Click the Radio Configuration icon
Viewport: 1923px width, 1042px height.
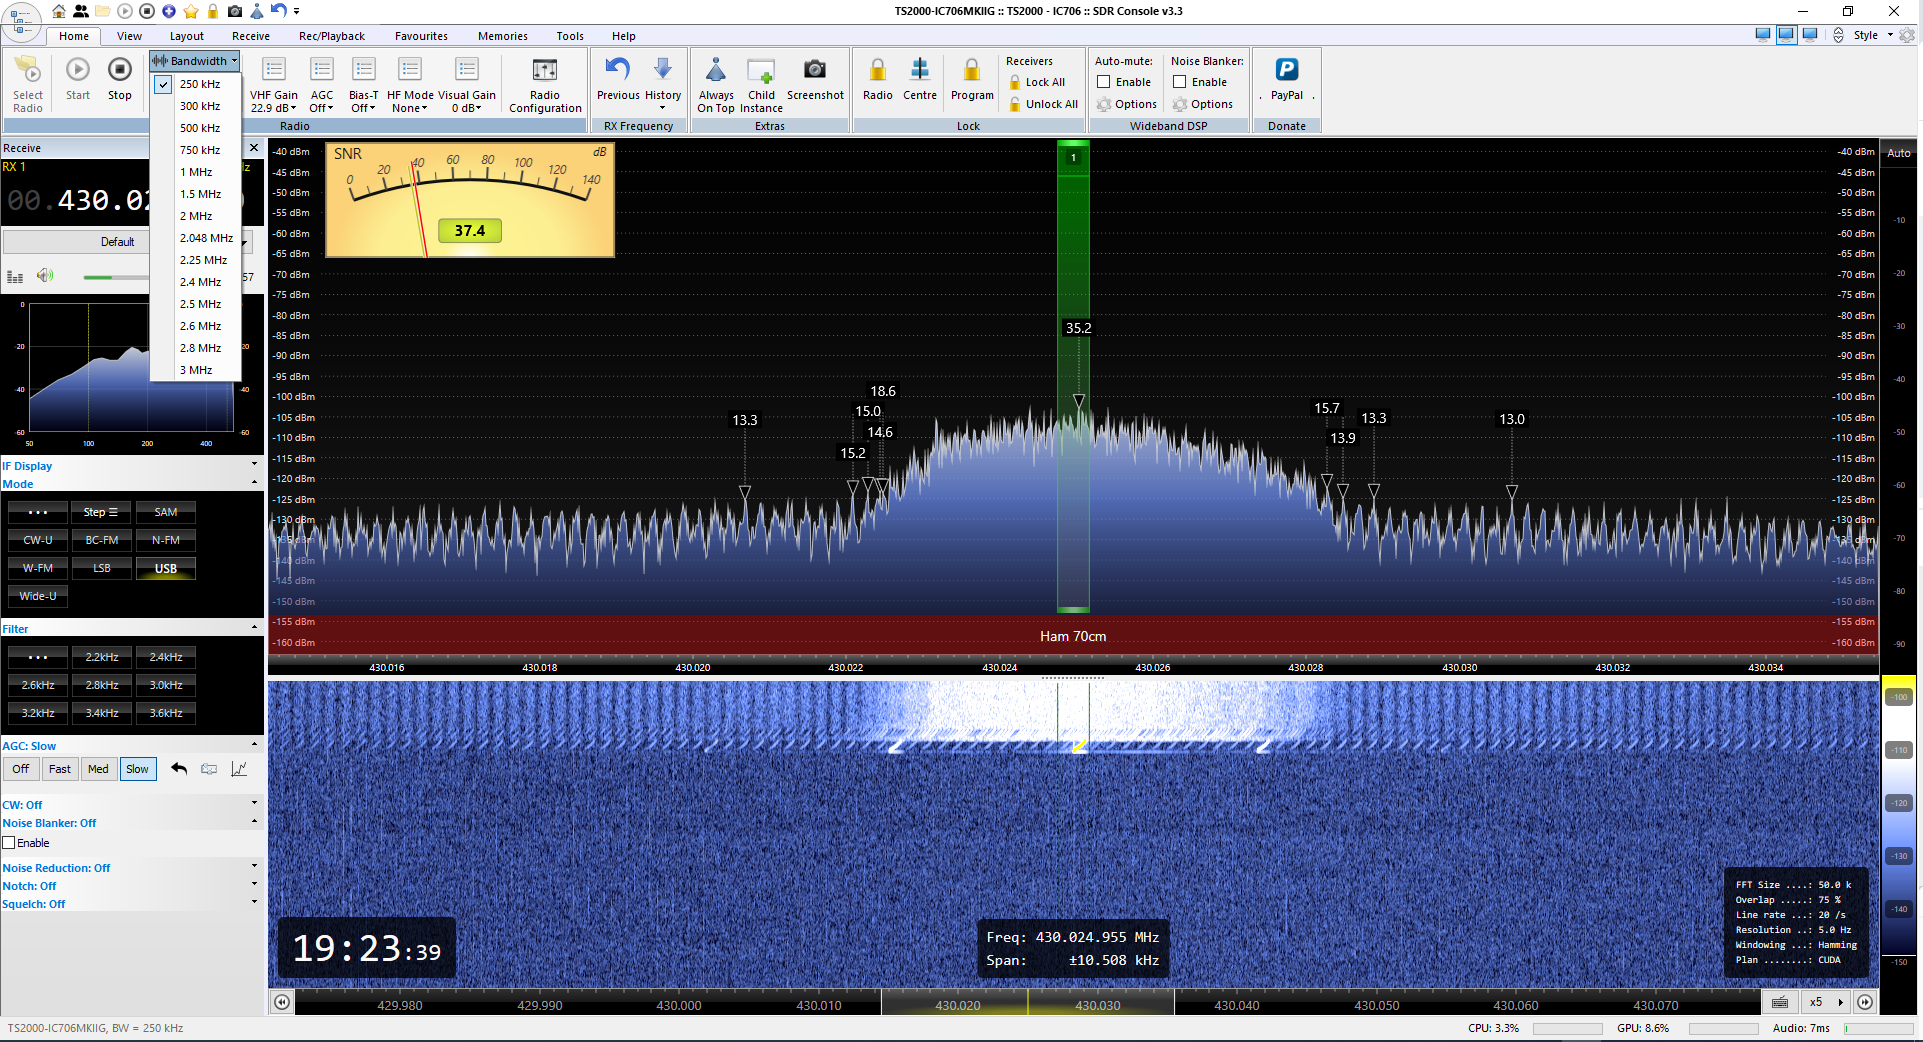pos(544,71)
